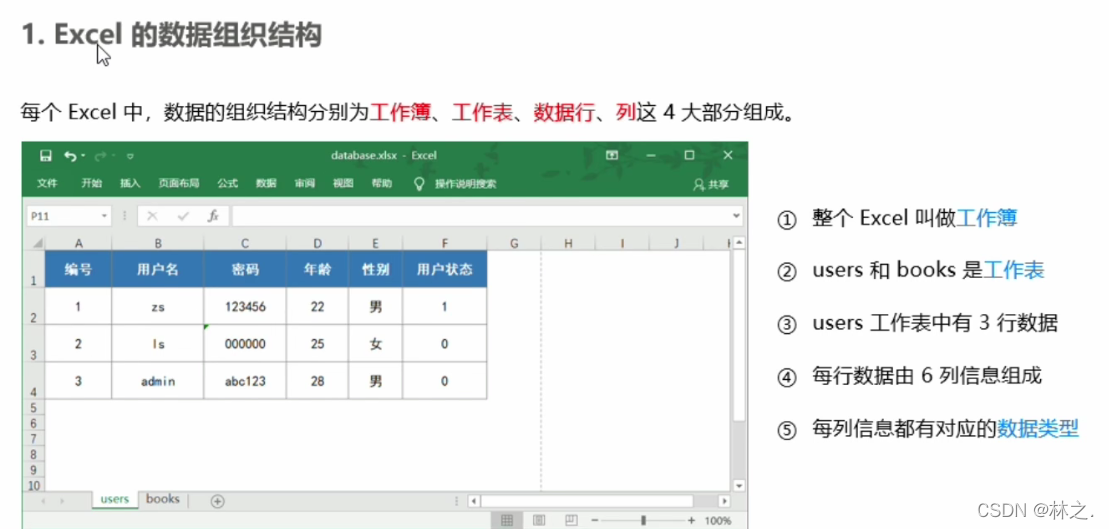The width and height of the screenshot is (1109, 529).
Task: Click the vertical scrollbar up arrow
Action: (x=739, y=243)
